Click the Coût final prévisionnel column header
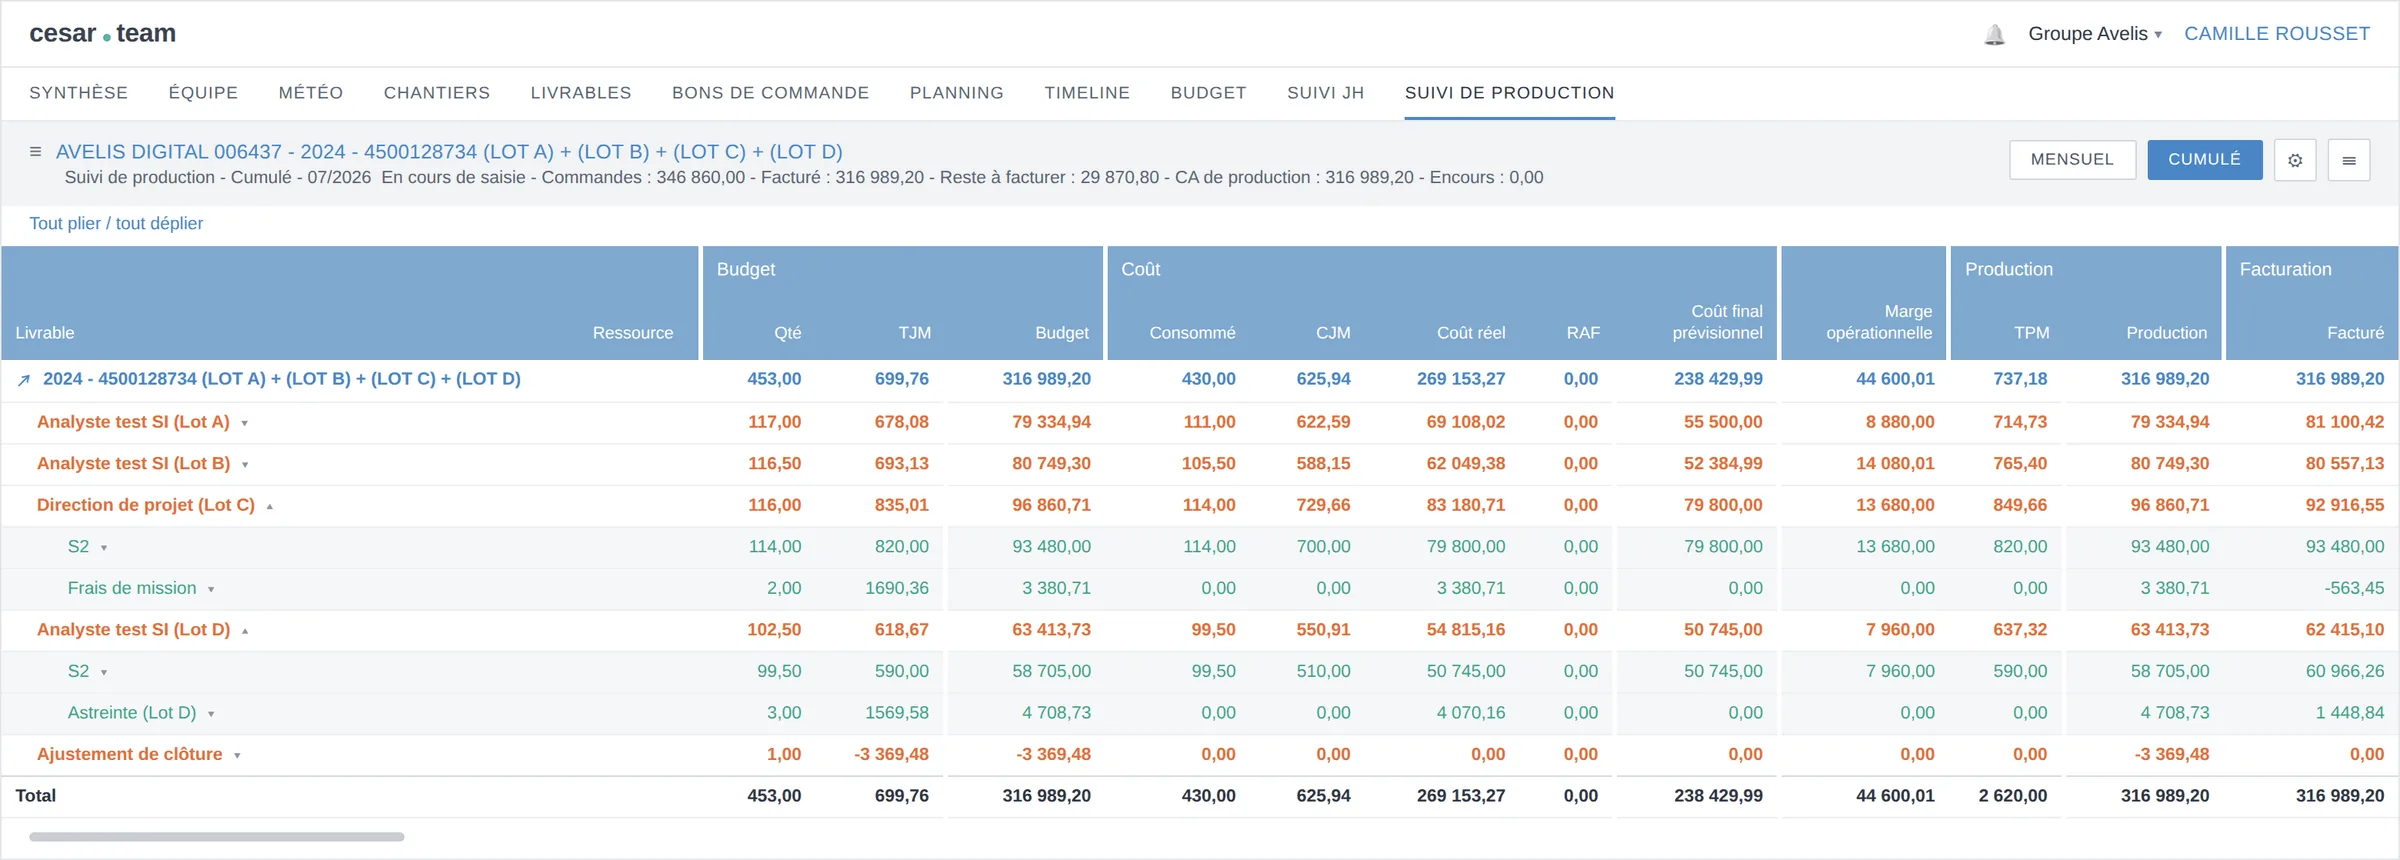Screen dimensions: 2400x860 pyautogui.click(x=1717, y=323)
